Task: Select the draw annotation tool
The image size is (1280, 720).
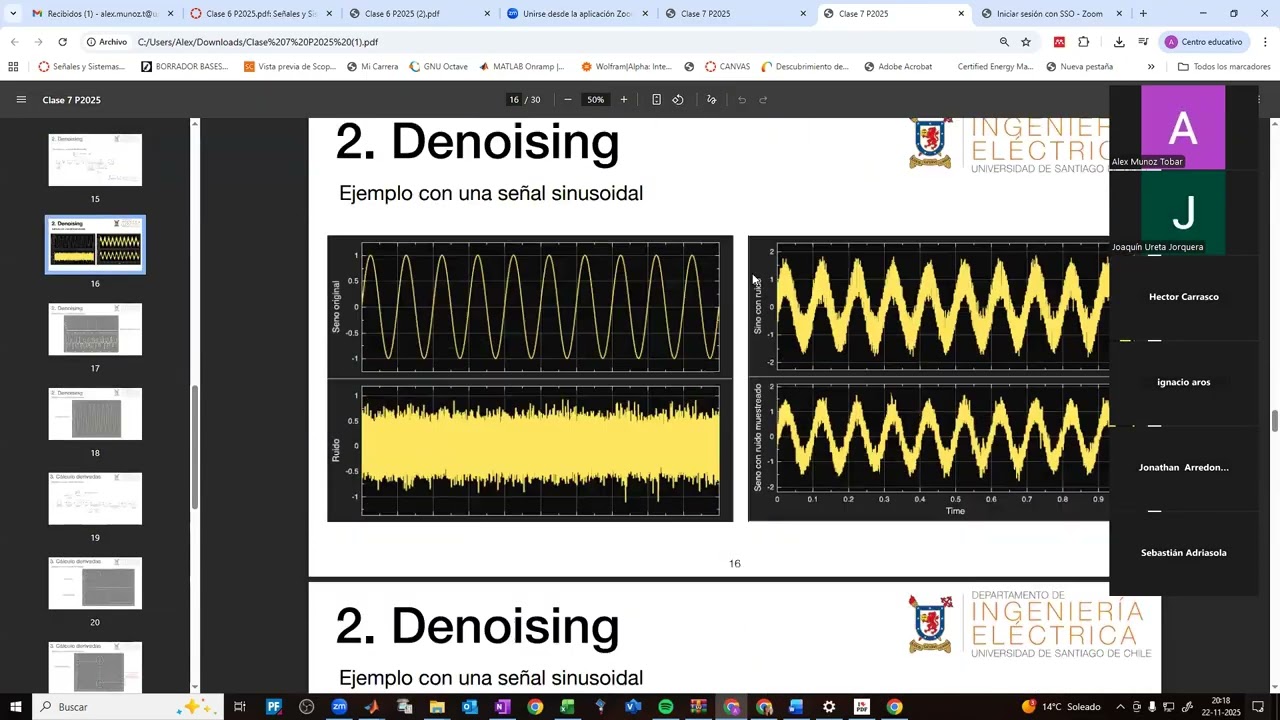Action: tap(712, 100)
